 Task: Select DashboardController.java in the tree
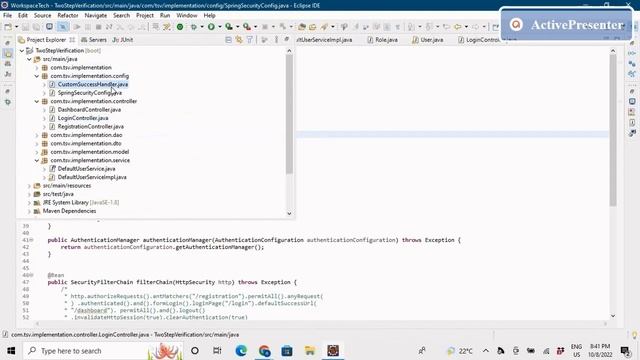point(89,110)
